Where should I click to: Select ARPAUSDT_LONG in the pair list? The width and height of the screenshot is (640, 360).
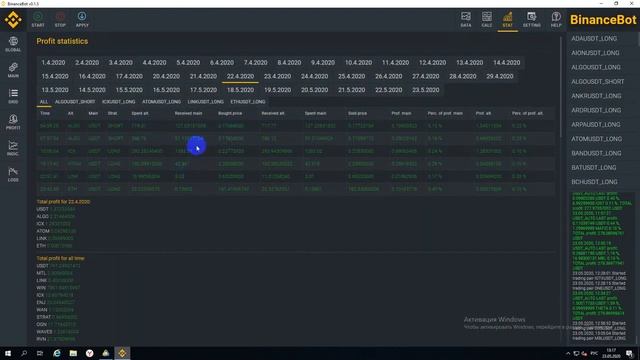click(596, 124)
